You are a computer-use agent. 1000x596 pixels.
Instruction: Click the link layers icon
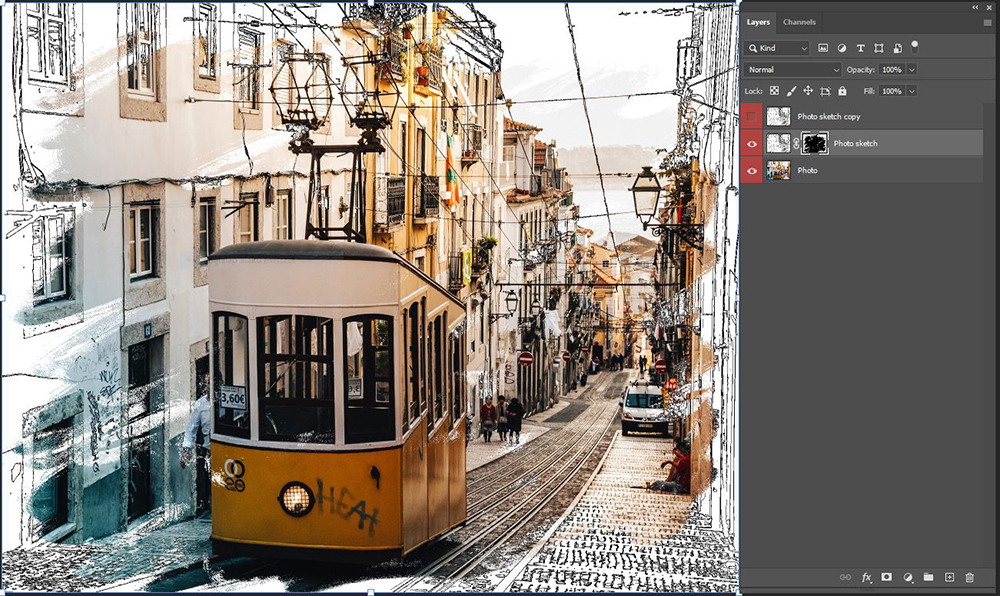(x=845, y=577)
